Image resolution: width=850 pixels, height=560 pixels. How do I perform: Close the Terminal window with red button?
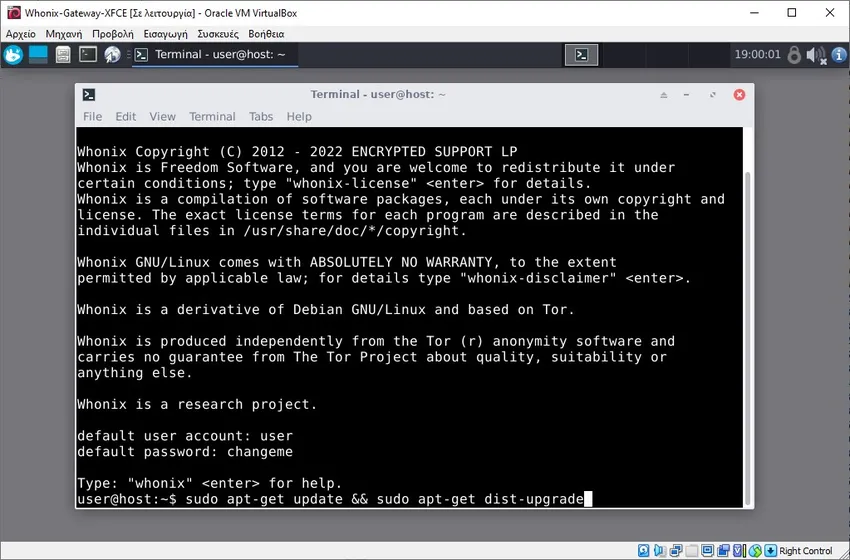point(739,95)
